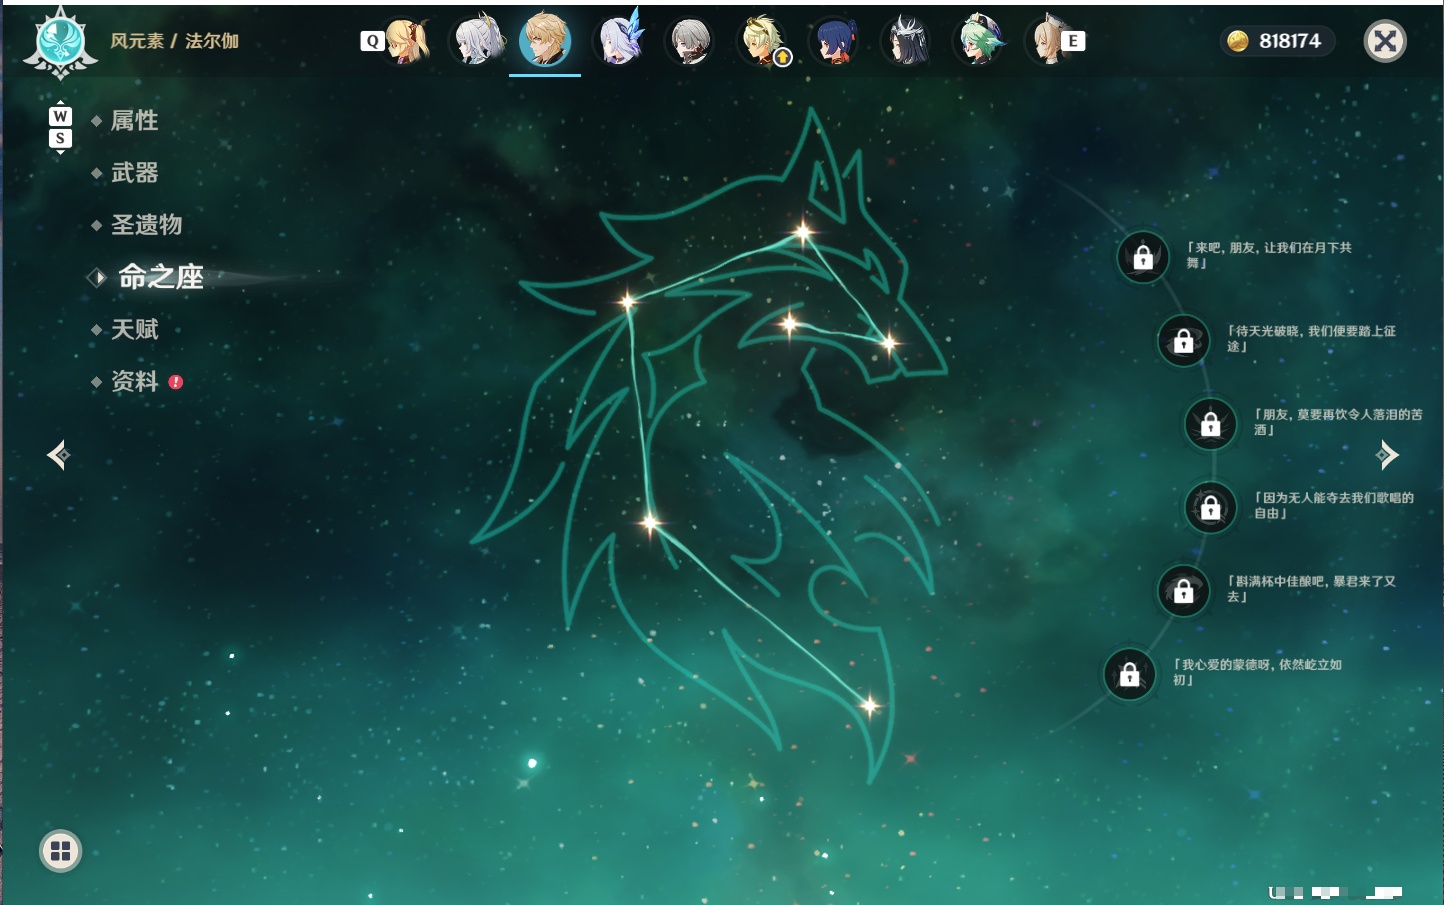This screenshot has height=905, width=1444.
Task: Click the constellation star at the wolf's tail tip
Action: point(870,706)
